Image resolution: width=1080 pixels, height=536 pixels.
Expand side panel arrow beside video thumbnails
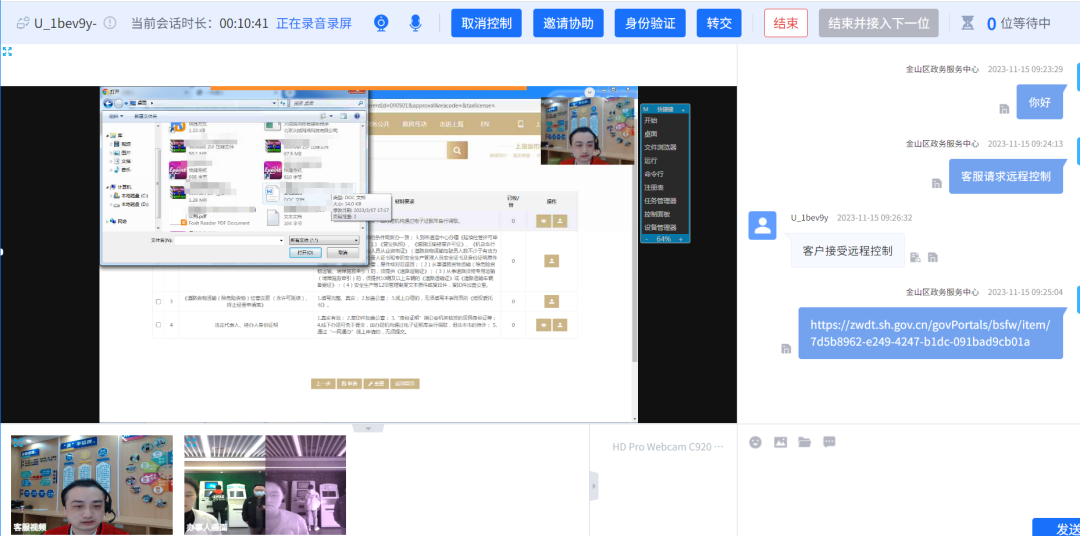(x=594, y=486)
